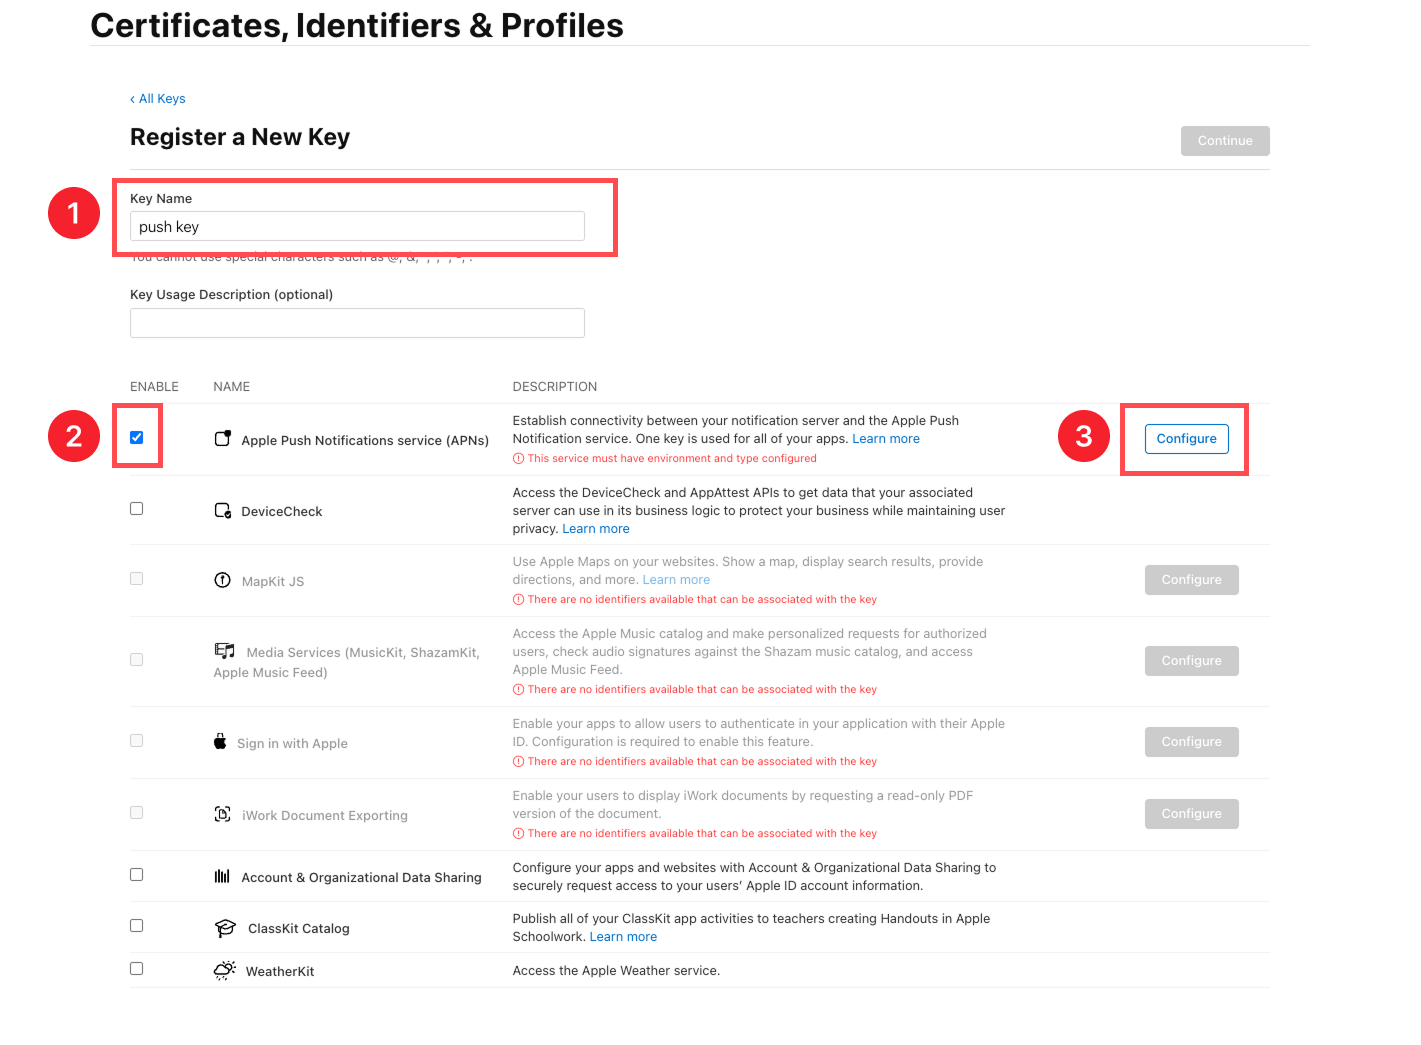Click into the Key Name field
Screen dimensions: 1421x1045
click(357, 227)
